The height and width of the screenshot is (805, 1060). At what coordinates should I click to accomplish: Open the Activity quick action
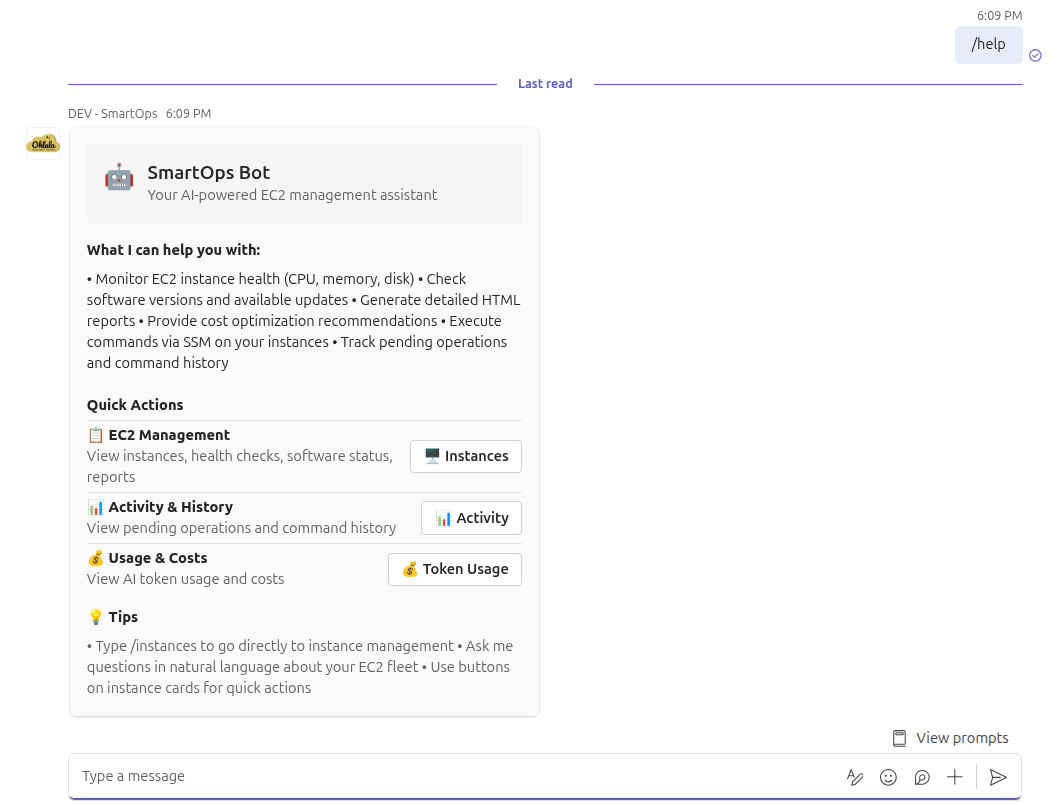tap(471, 518)
